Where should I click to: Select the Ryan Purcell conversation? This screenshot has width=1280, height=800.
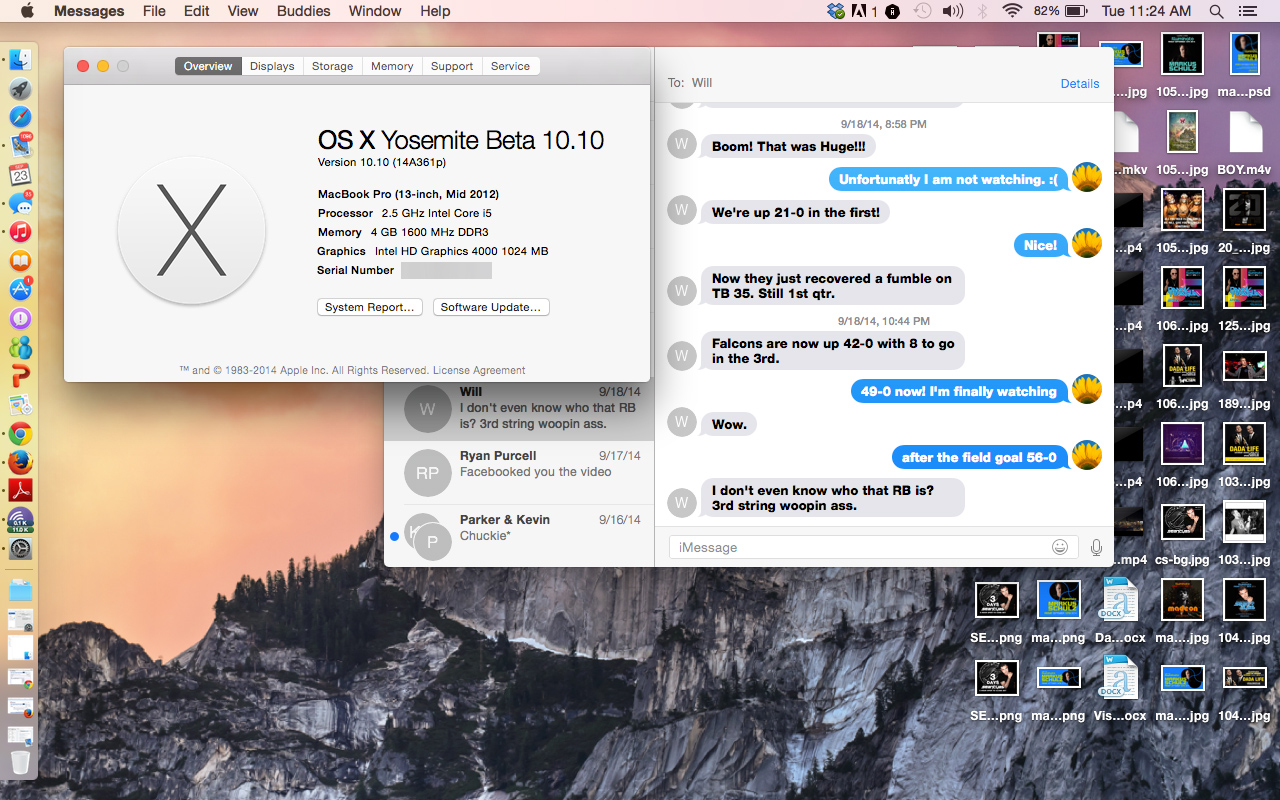[x=519, y=472]
